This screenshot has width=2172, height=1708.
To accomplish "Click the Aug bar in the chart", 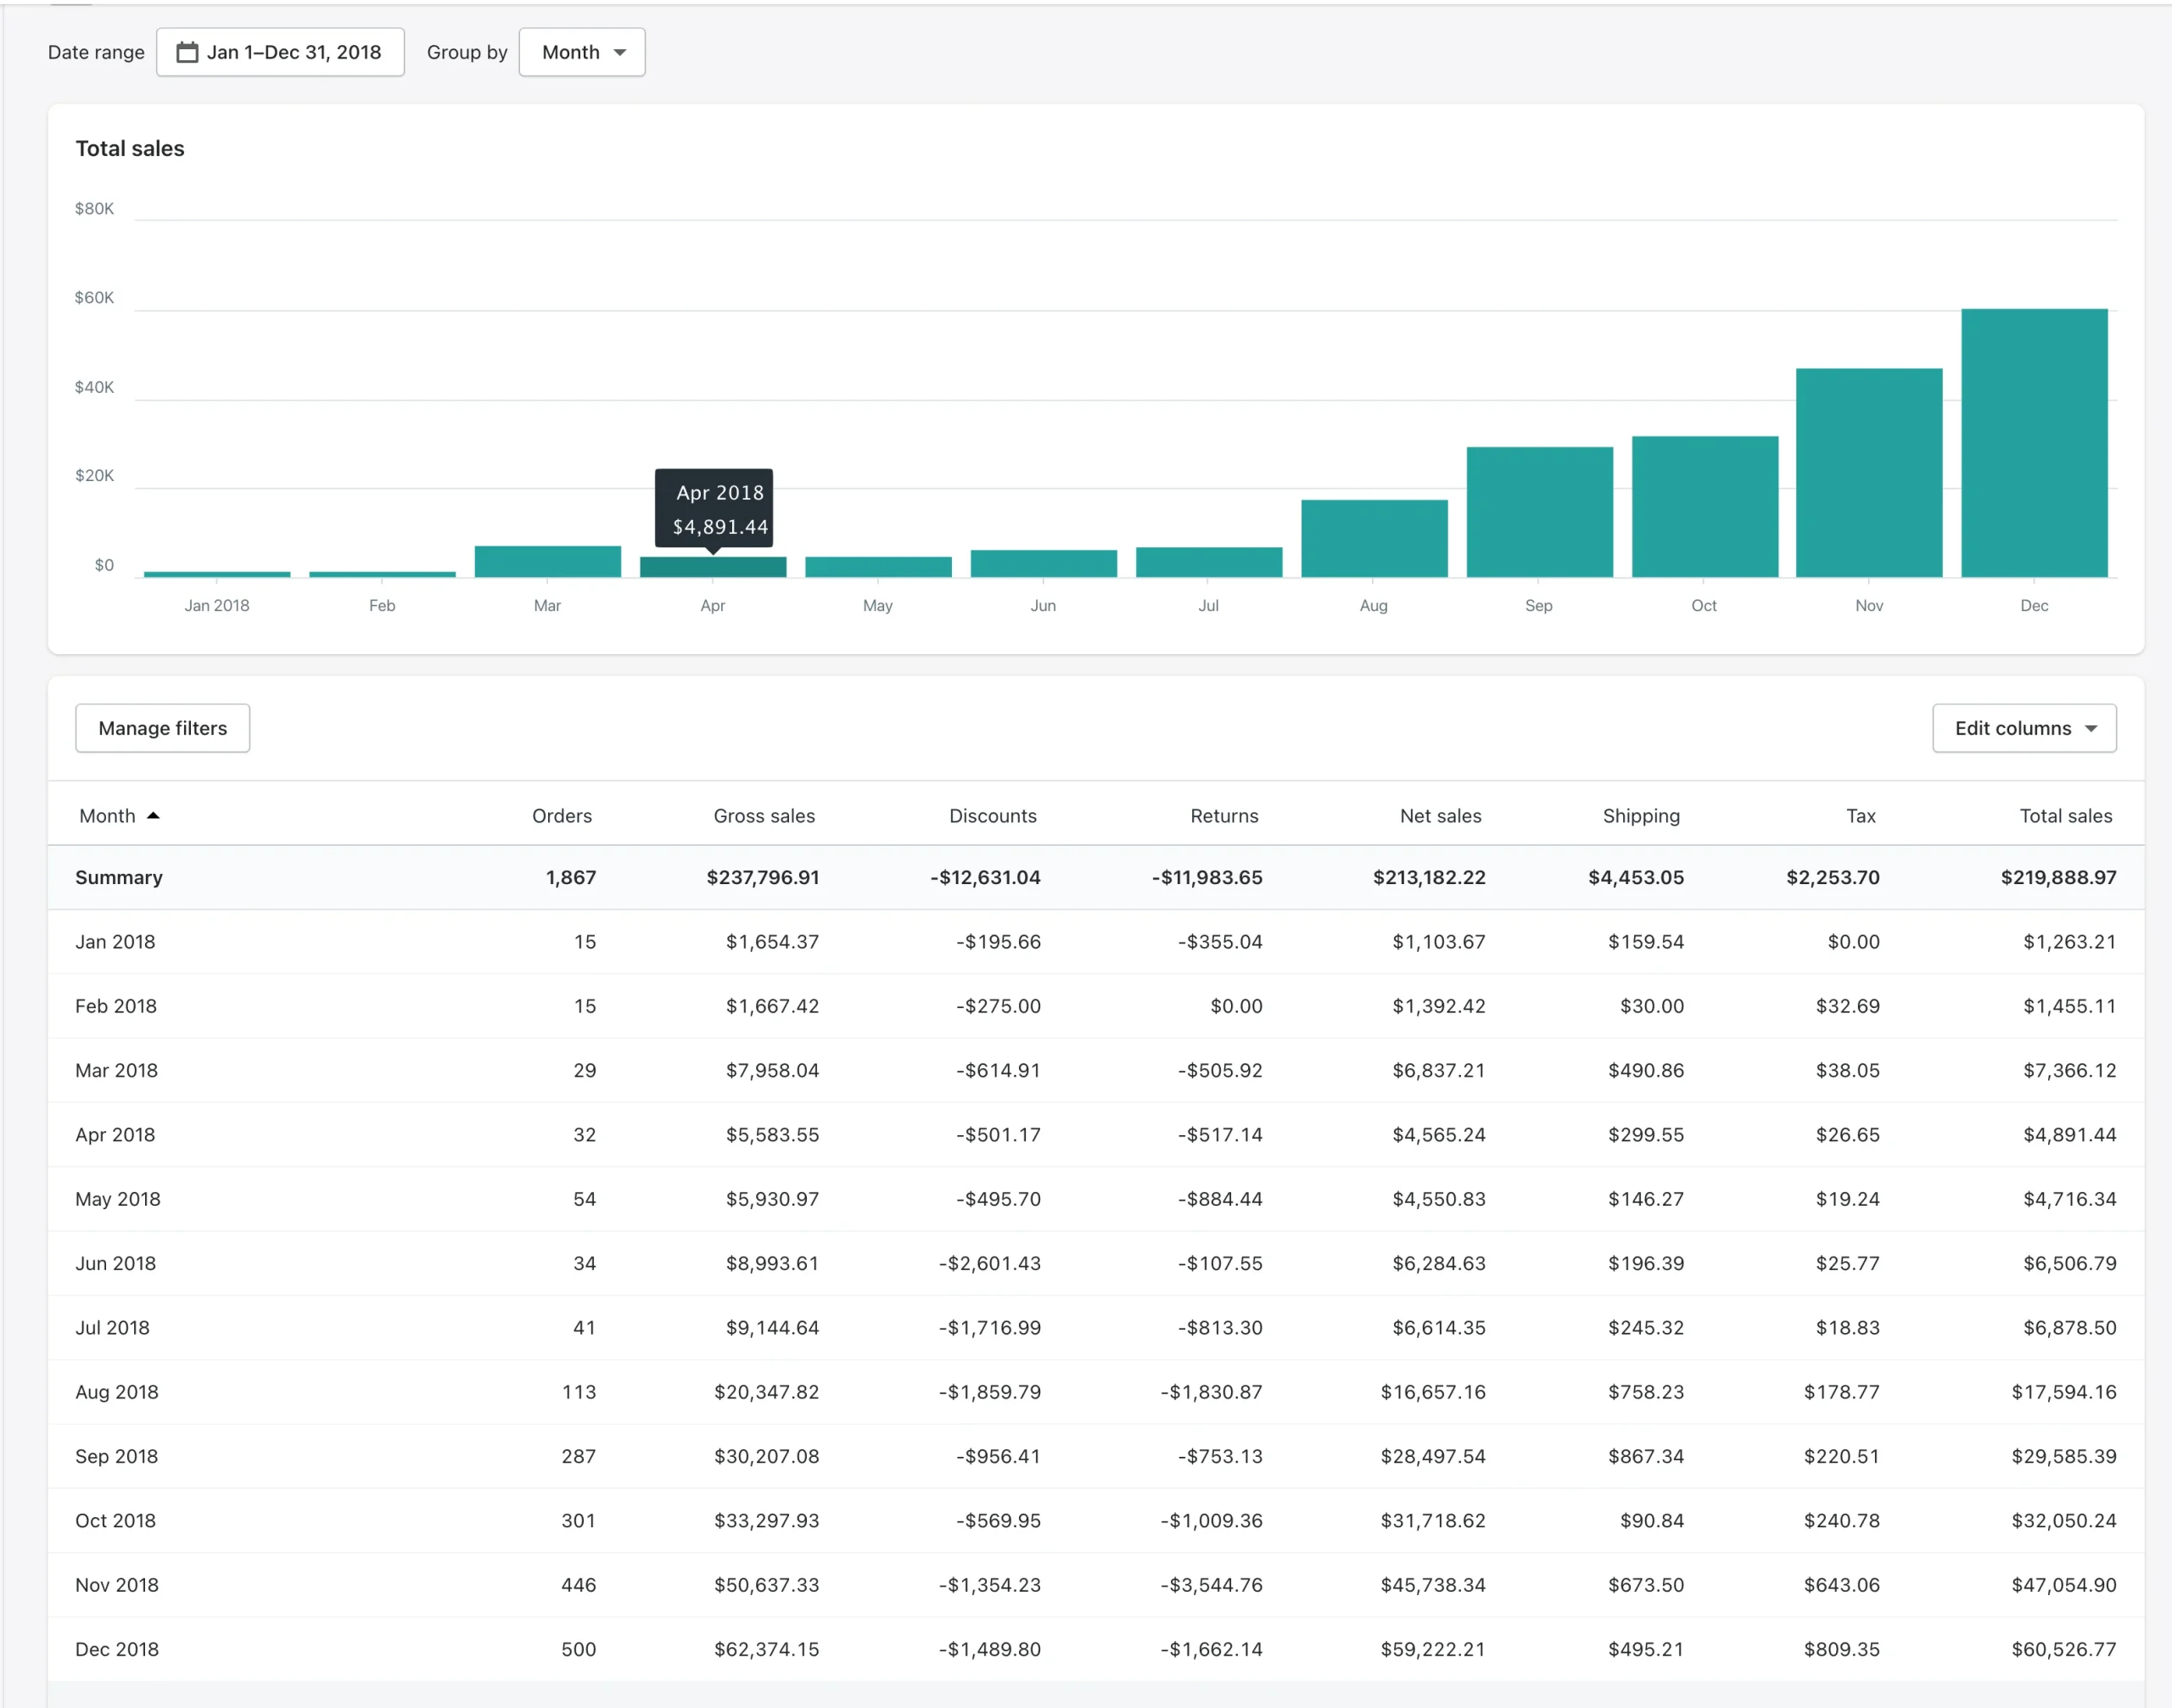I will (x=1374, y=538).
